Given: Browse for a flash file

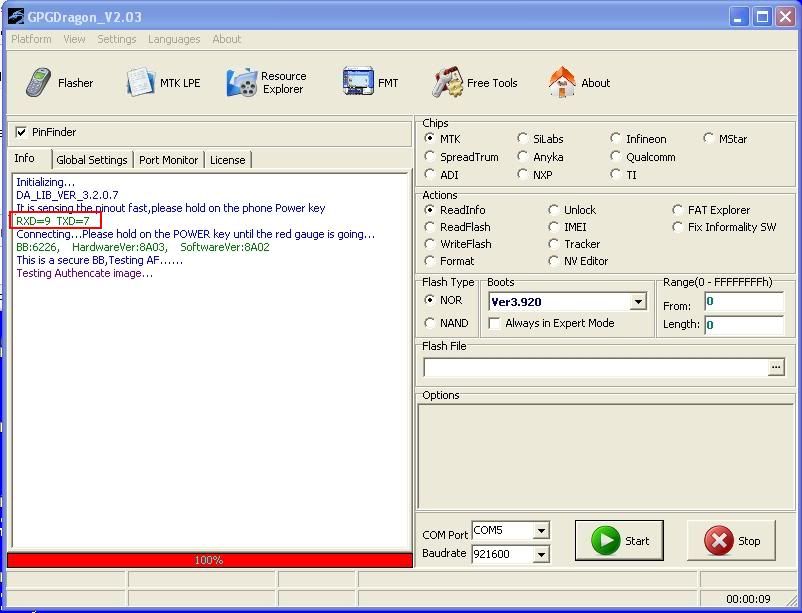Looking at the screenshot, I should point(776,368).
